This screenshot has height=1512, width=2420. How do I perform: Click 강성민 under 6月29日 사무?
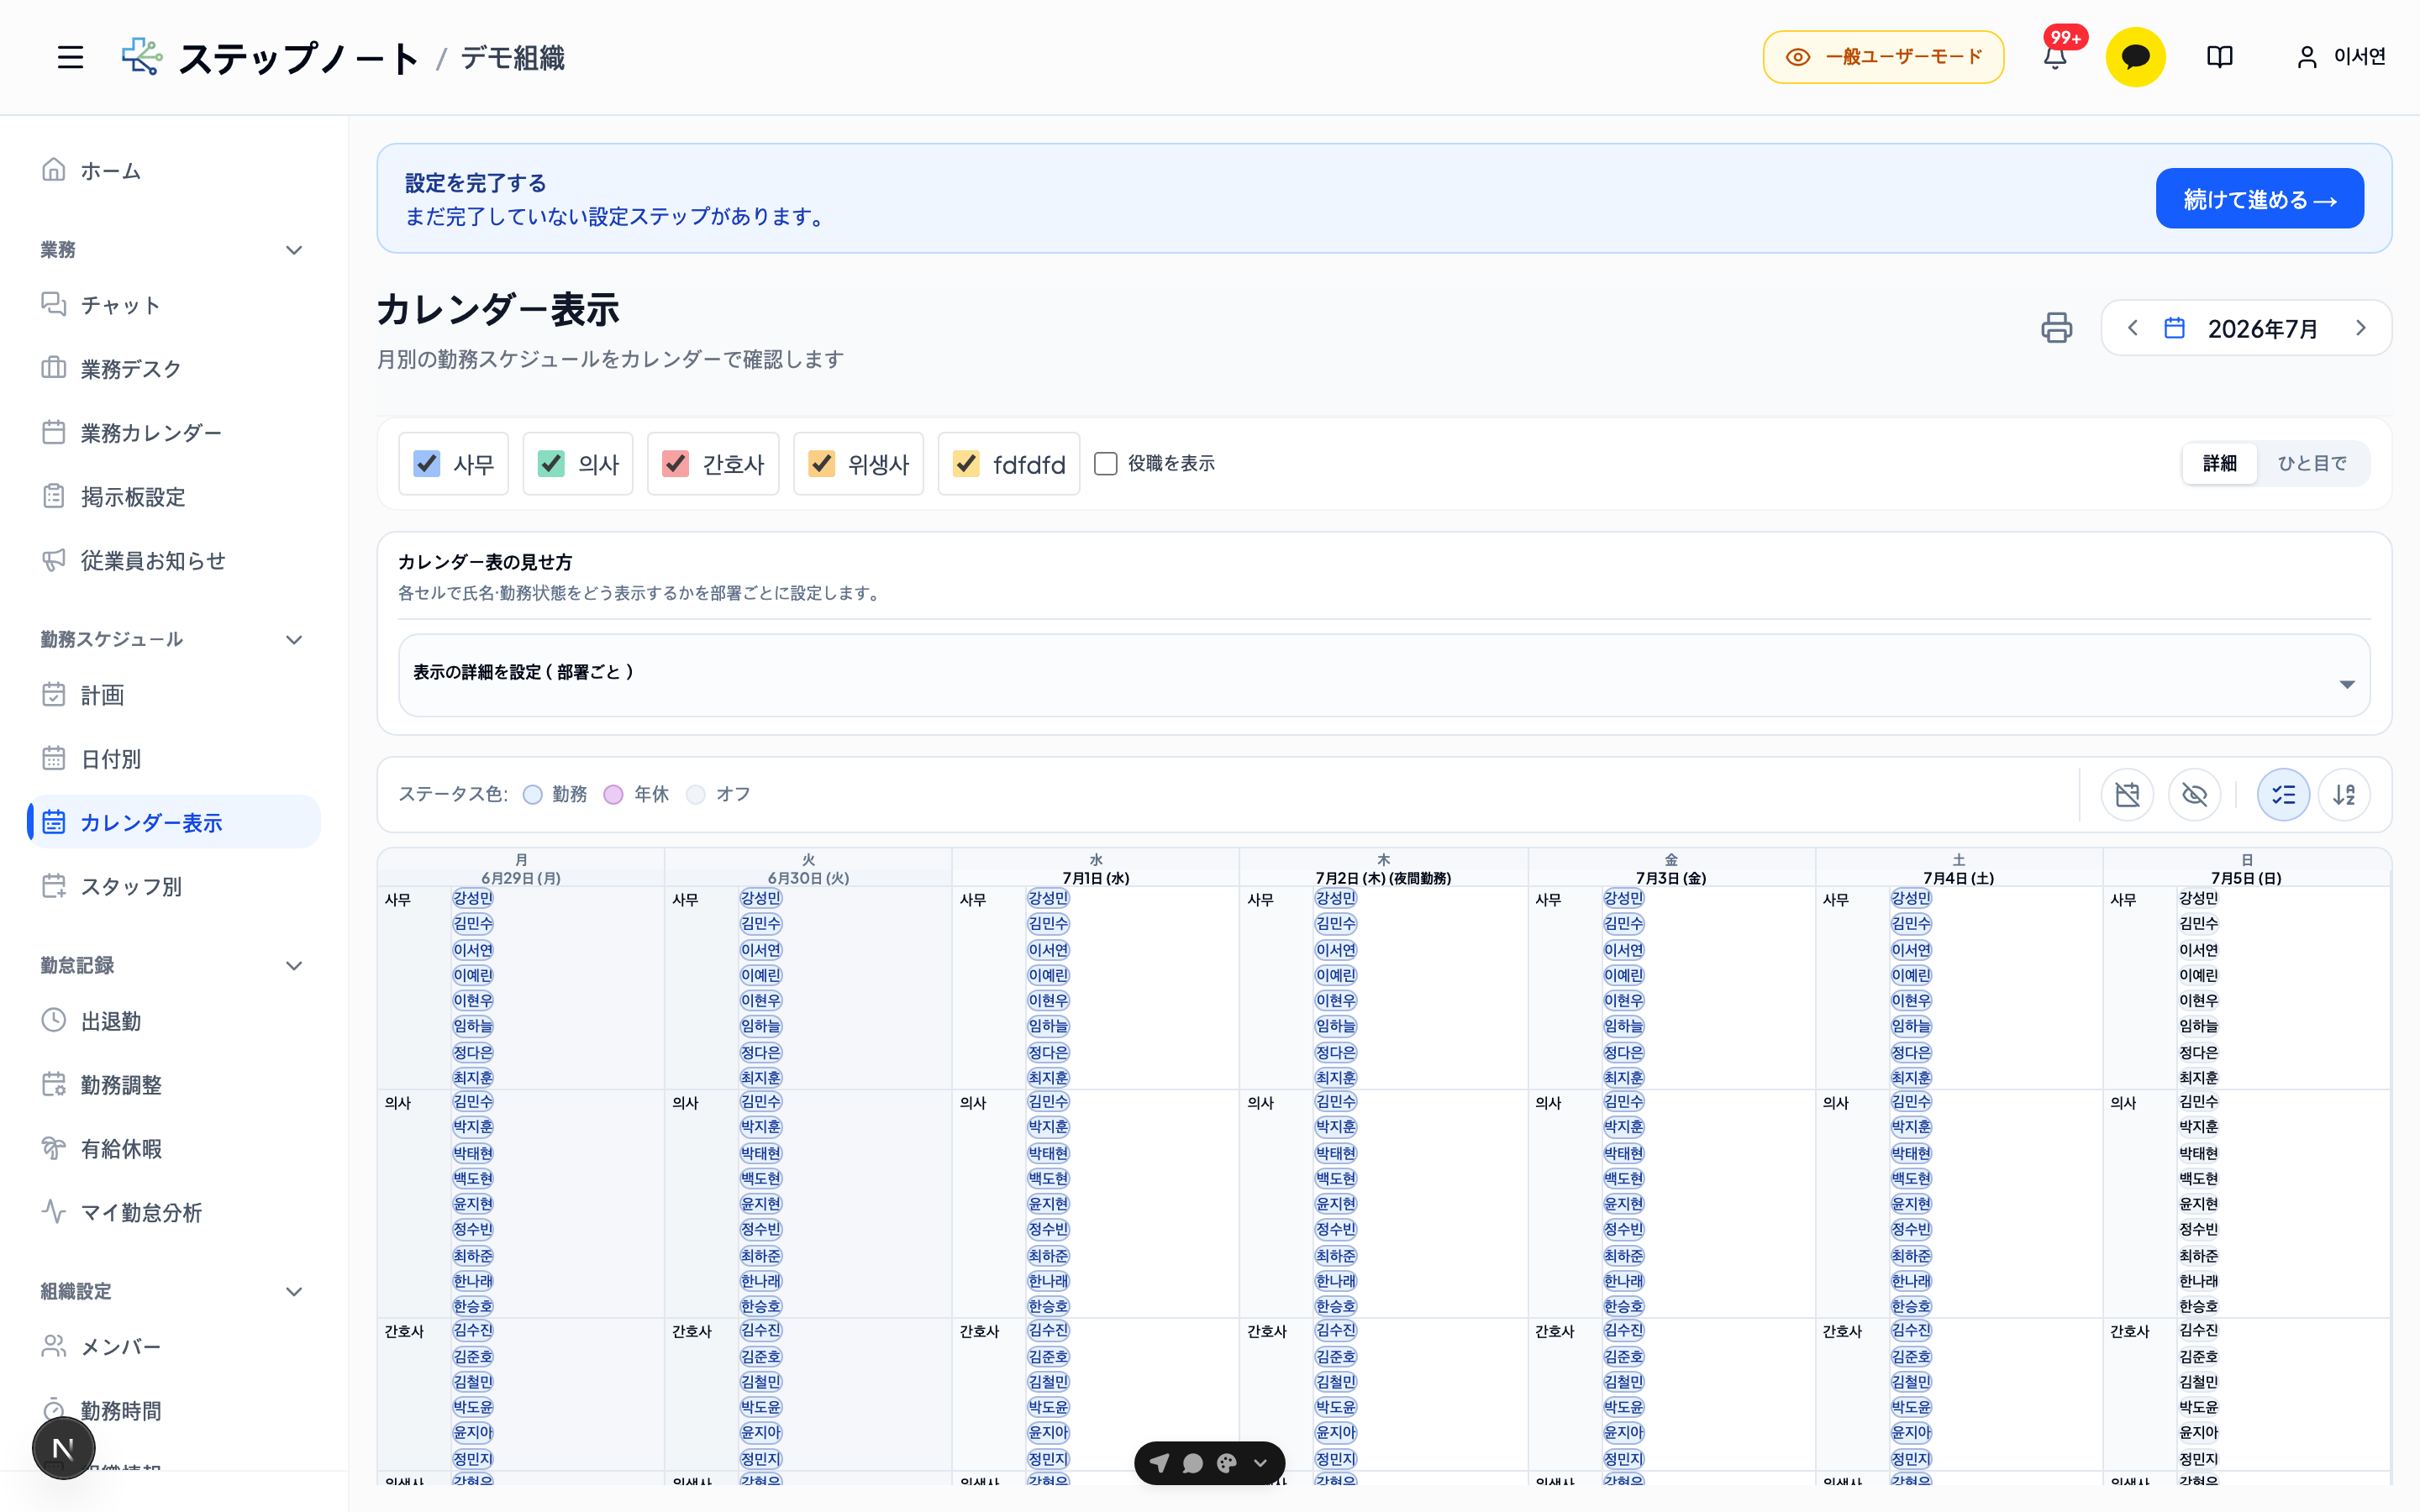[473, 898]
